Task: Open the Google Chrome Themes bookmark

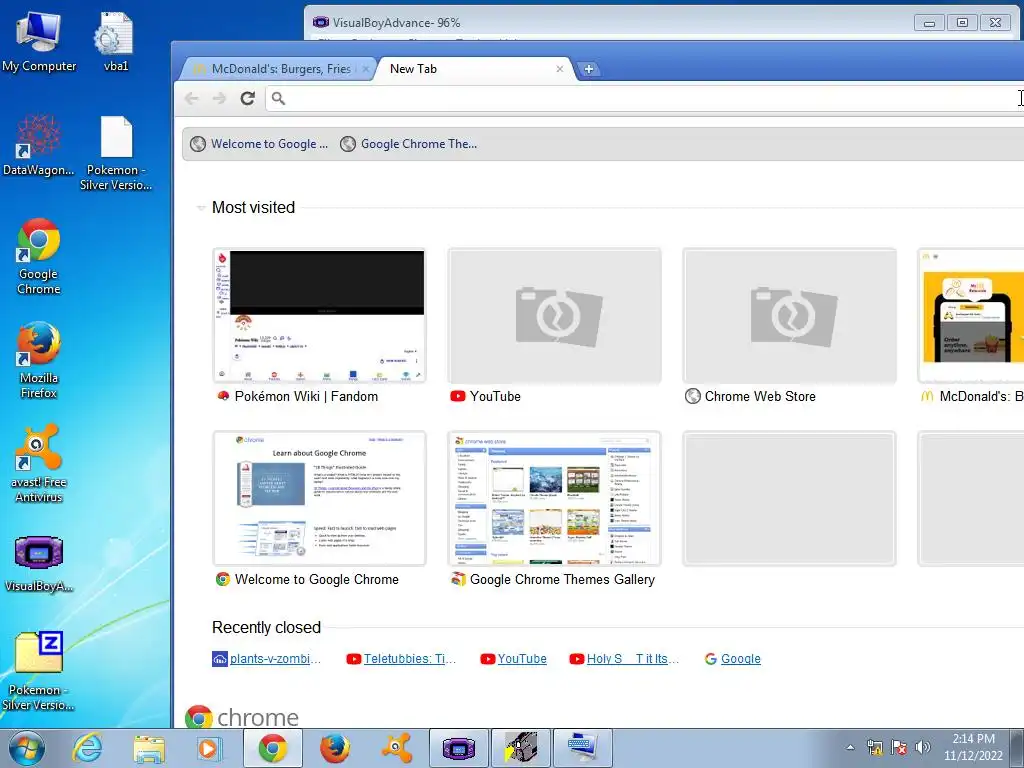Action: click(x=409, y=144)
